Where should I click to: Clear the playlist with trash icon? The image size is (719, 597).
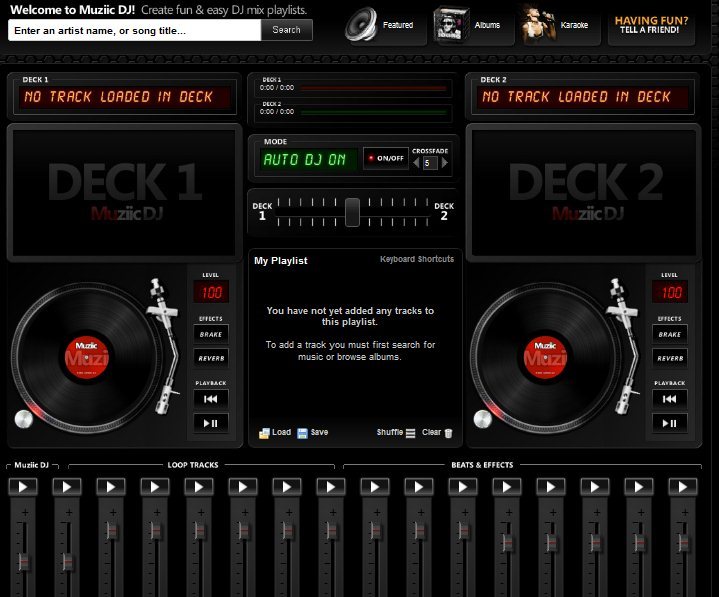click(x=437, y=433)
